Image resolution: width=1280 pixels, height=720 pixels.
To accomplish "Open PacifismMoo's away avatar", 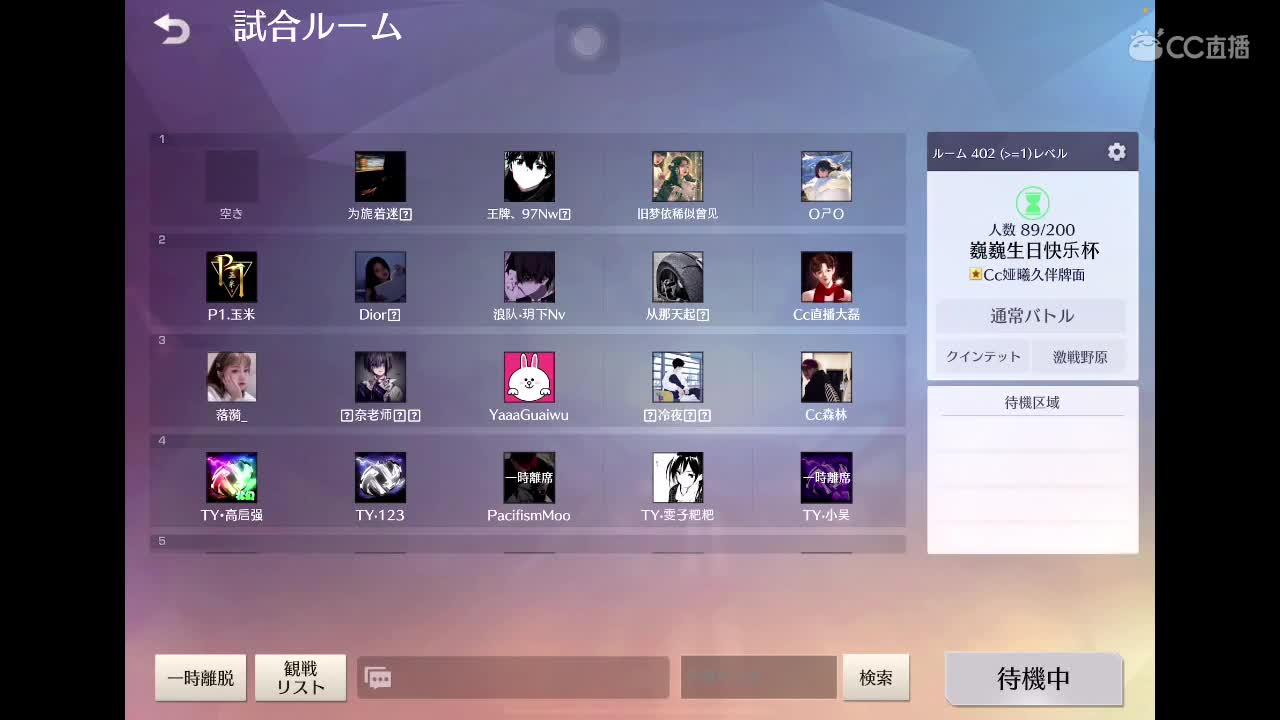I will point(529,478).
